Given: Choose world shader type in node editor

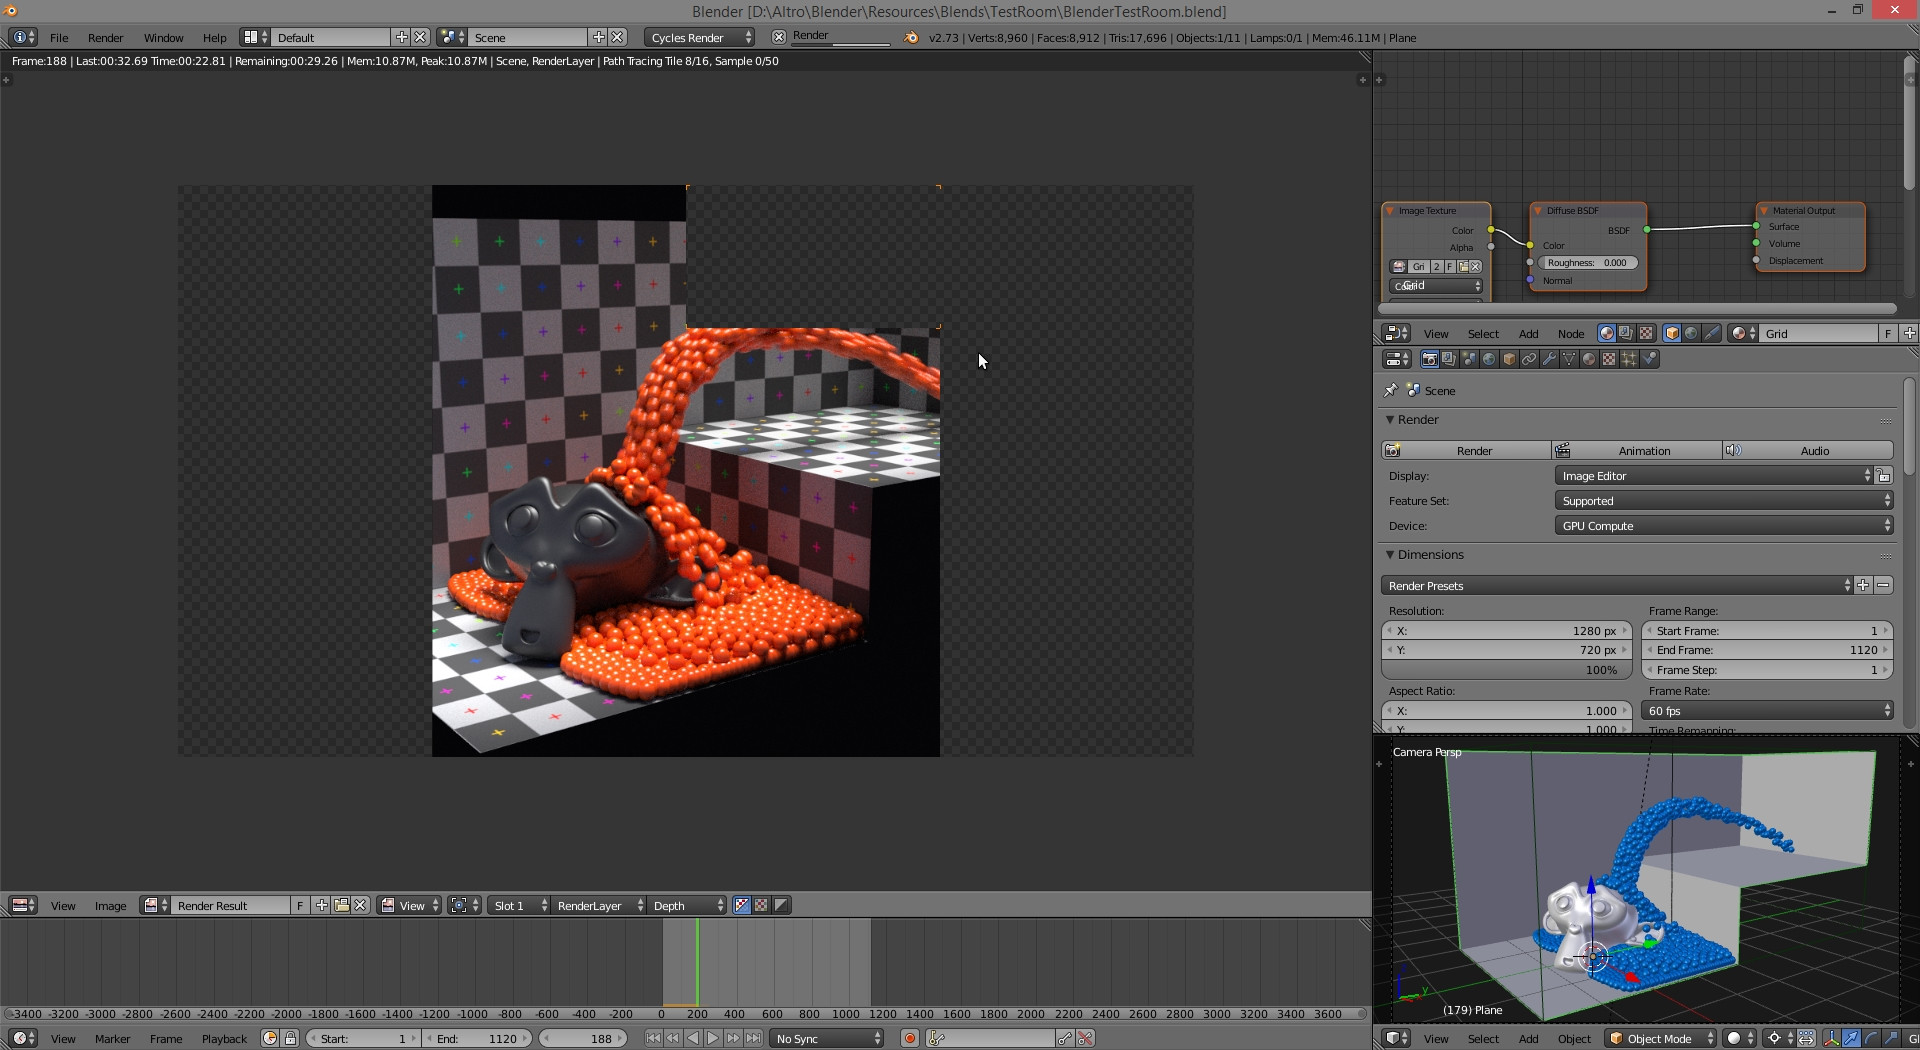Looking at the screenshot, I should pos(1691,334).
